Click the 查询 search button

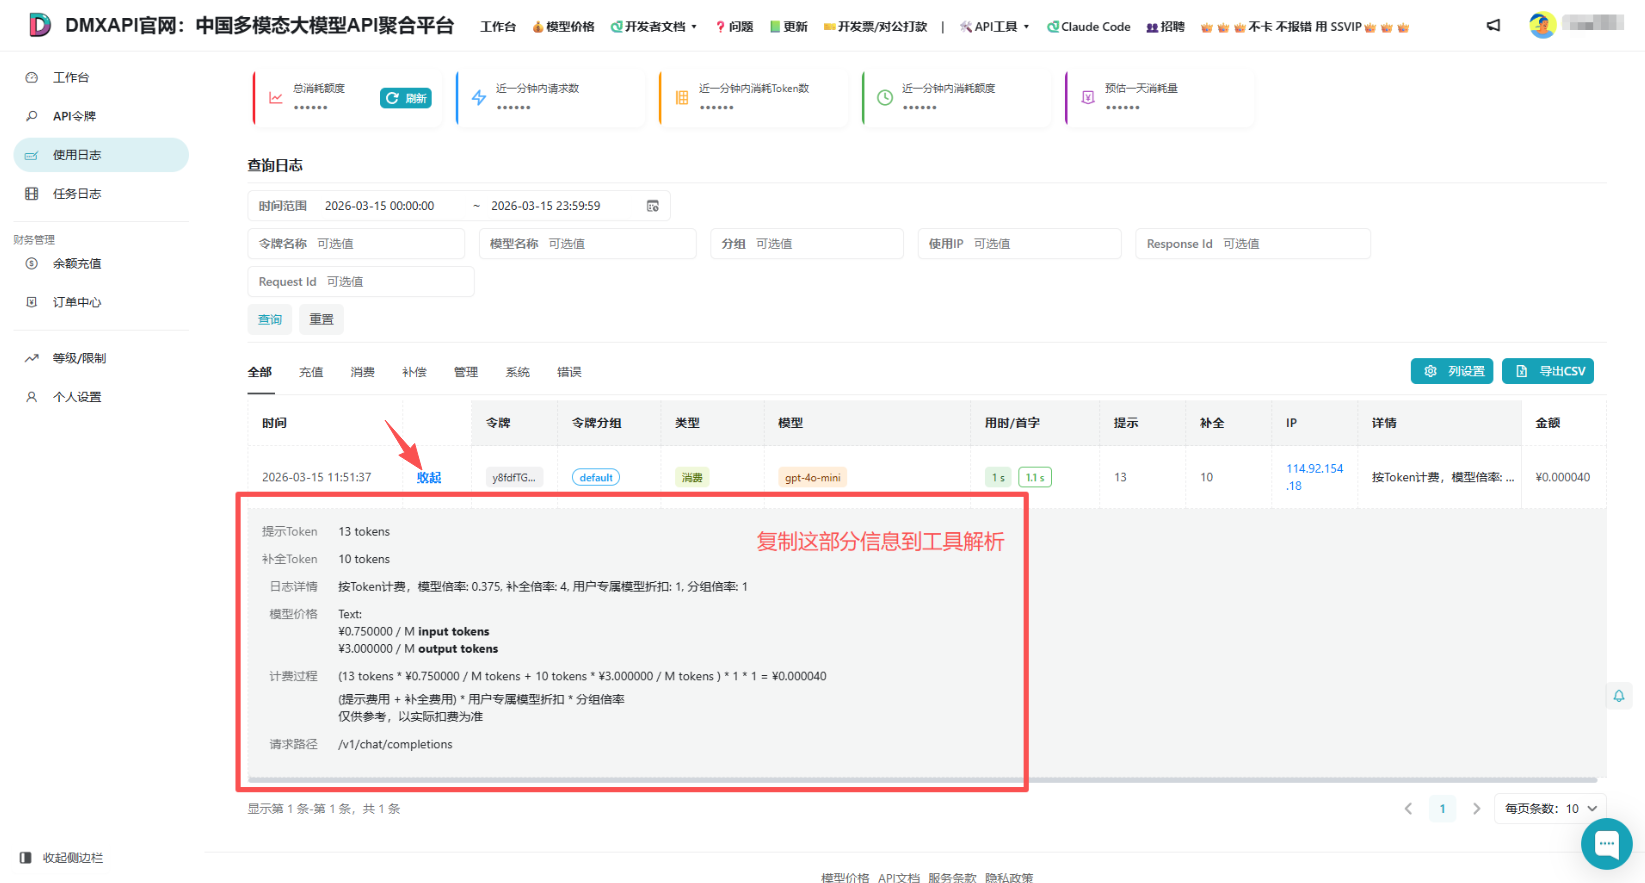coord(270,320)
